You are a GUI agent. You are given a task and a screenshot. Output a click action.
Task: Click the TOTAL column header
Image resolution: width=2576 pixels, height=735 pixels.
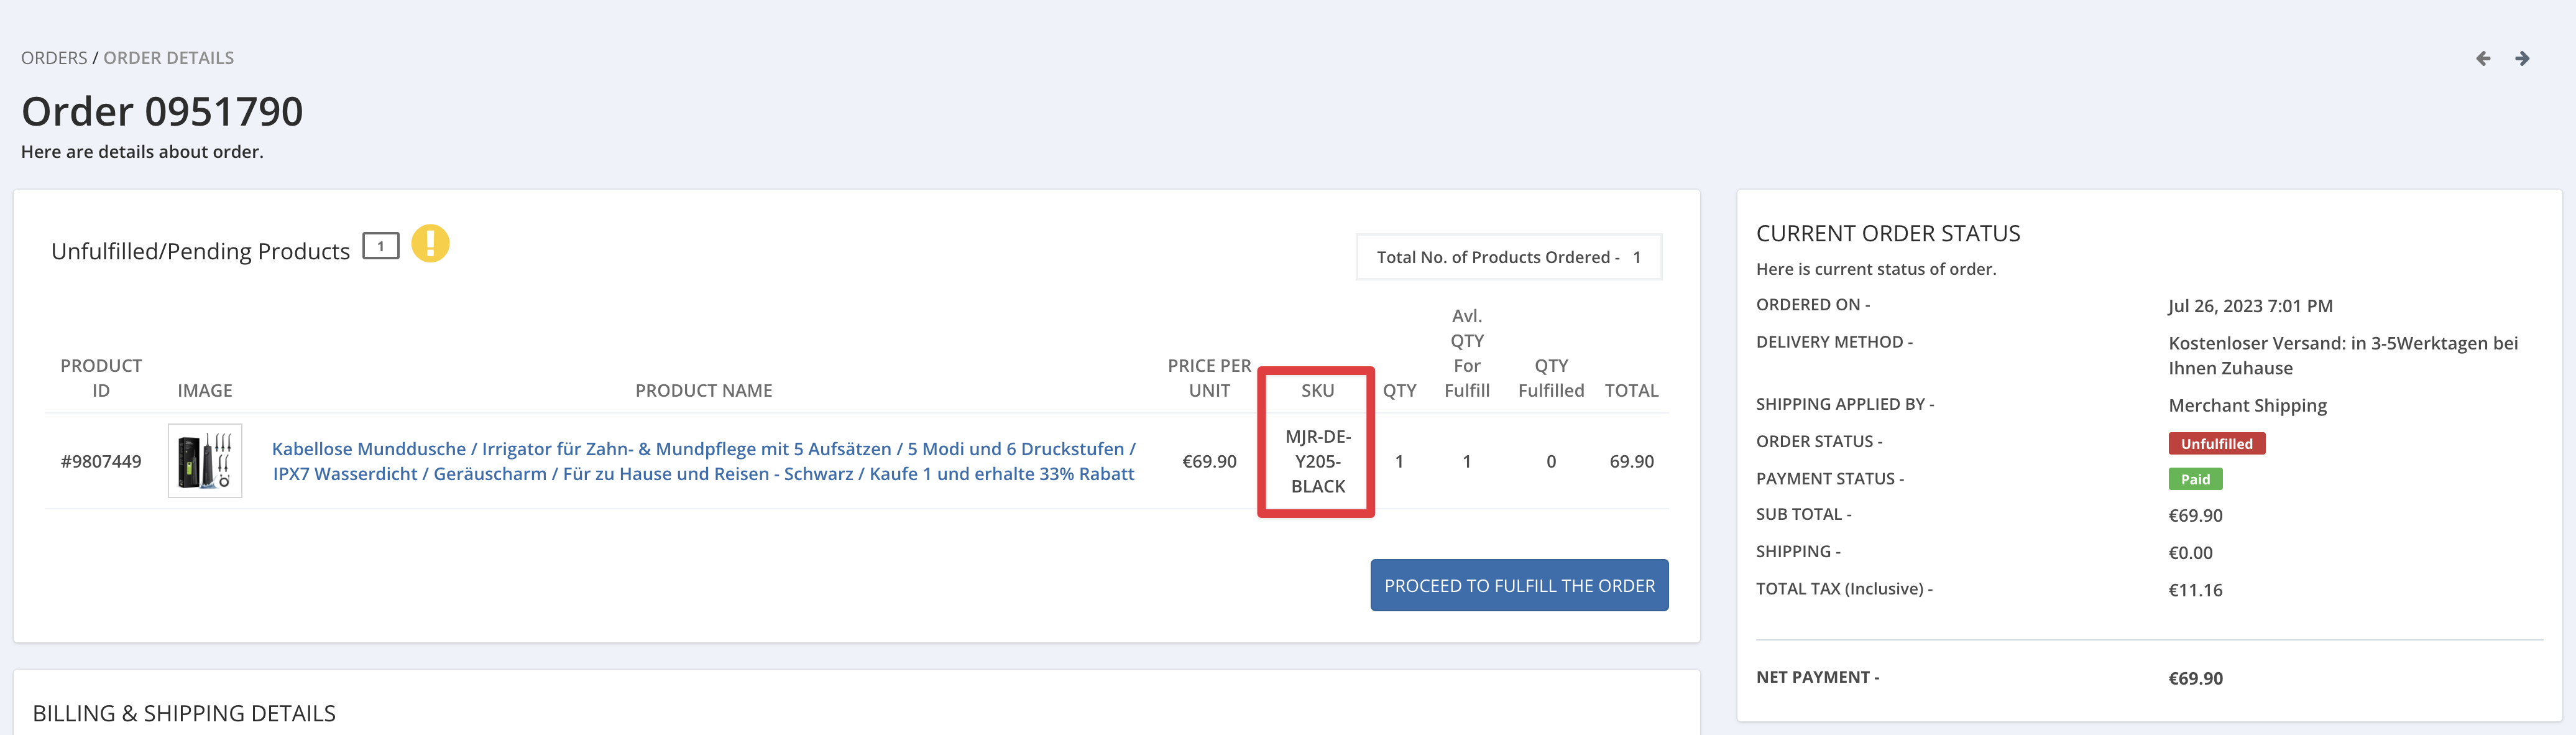point(1631,390)
